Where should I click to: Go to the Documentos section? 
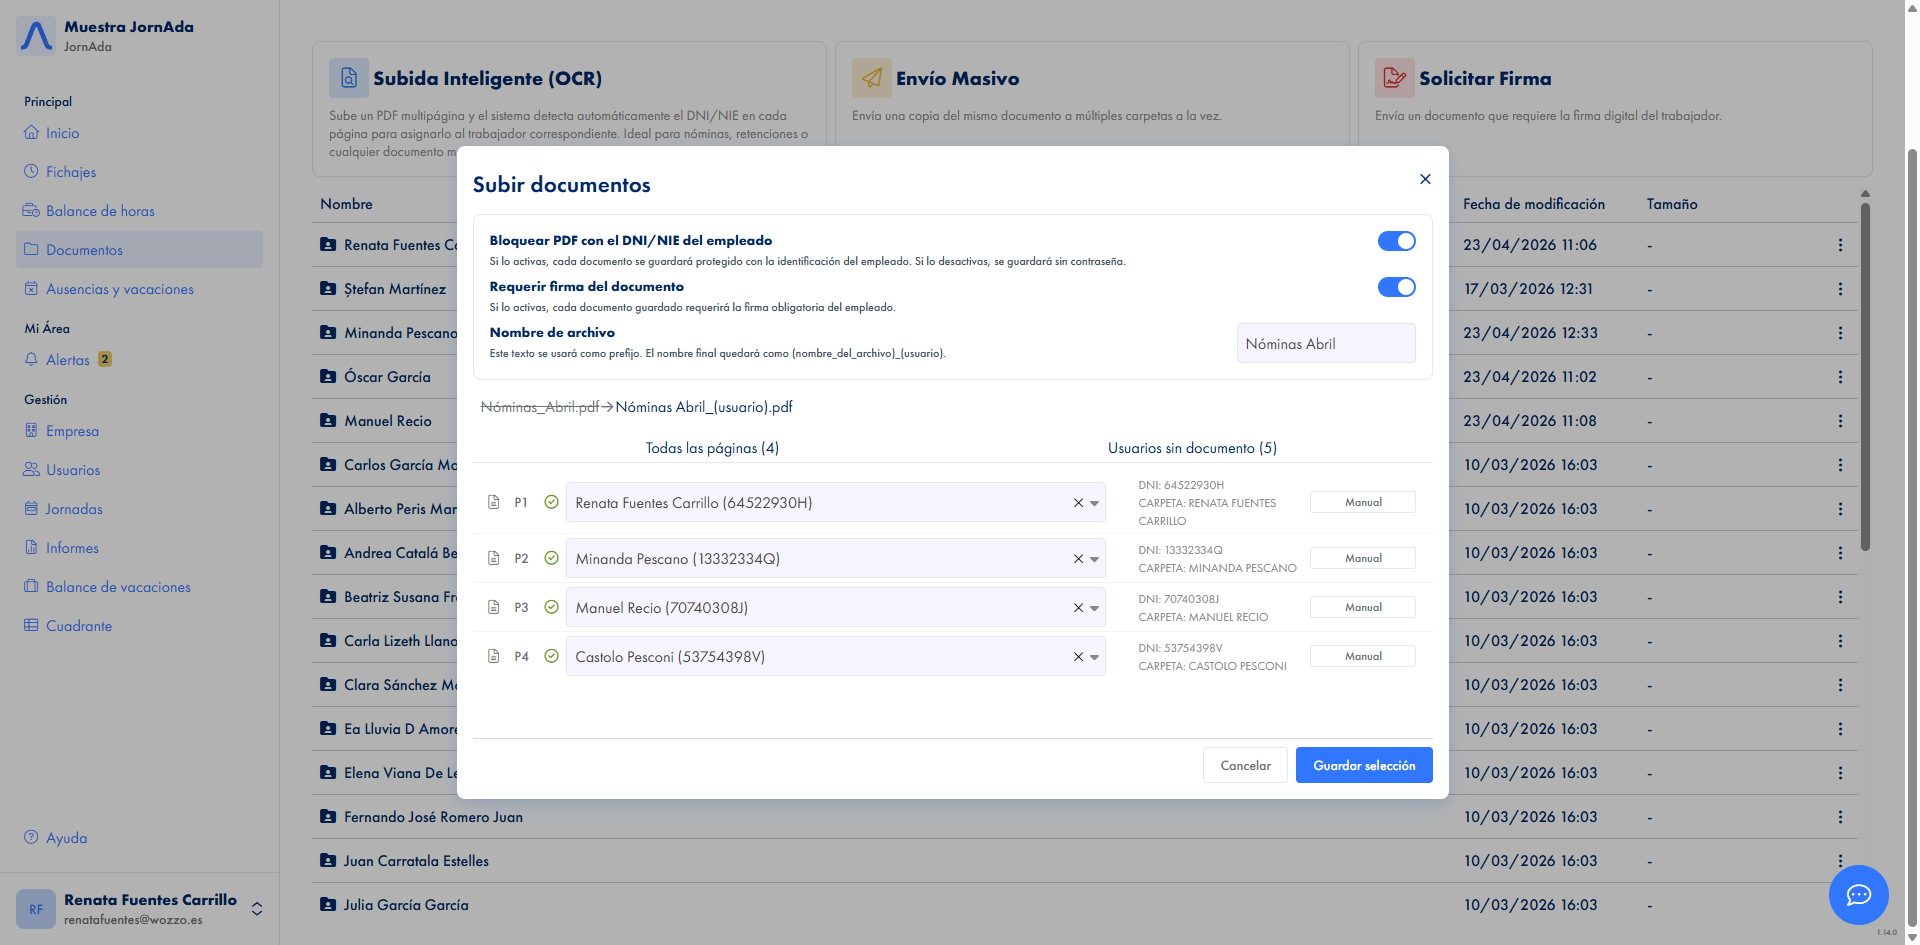83,249
